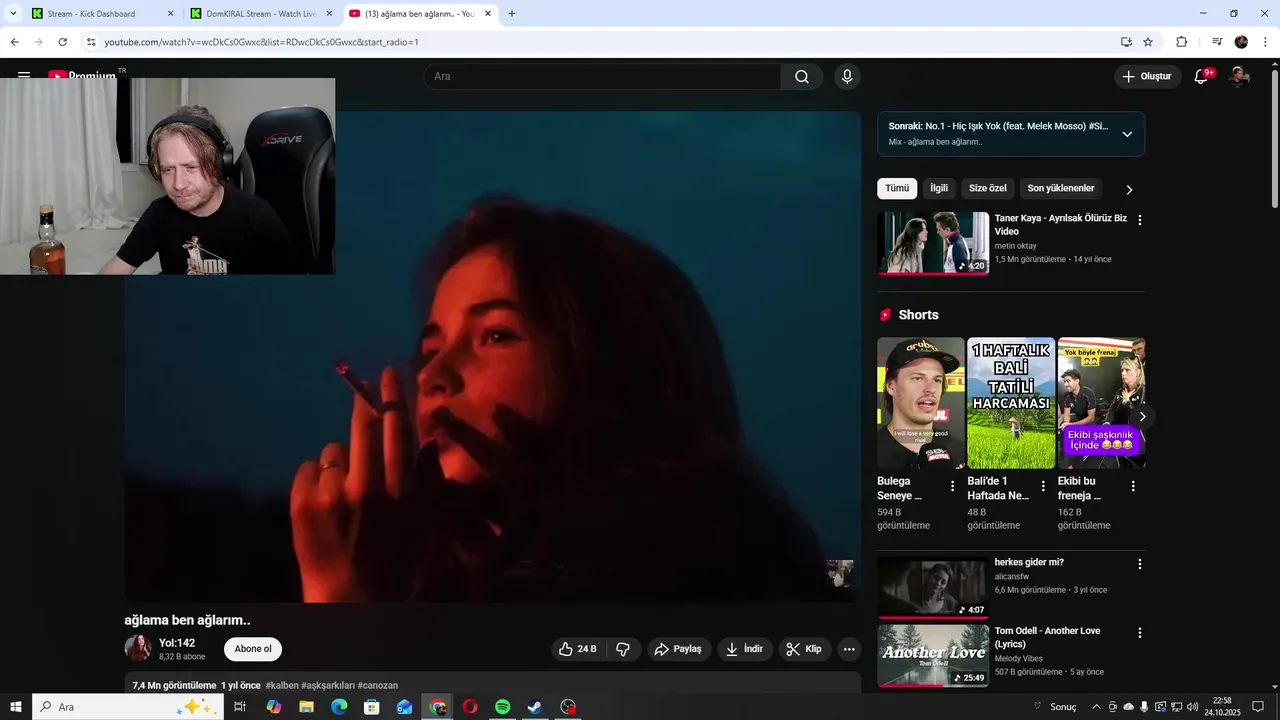Viewport: 1280px width, 720px height.
Task: Click install app icon in address bar
Action: [1126, 42]
